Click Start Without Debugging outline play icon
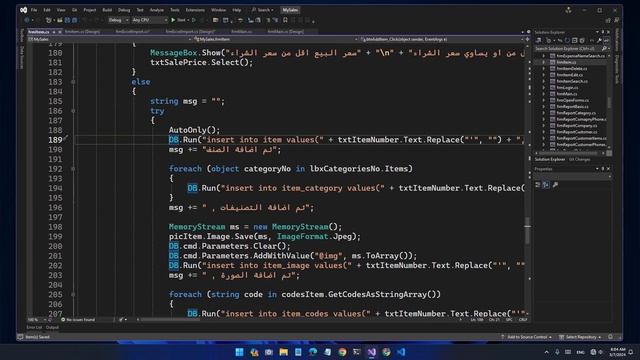 pos(194,20)
